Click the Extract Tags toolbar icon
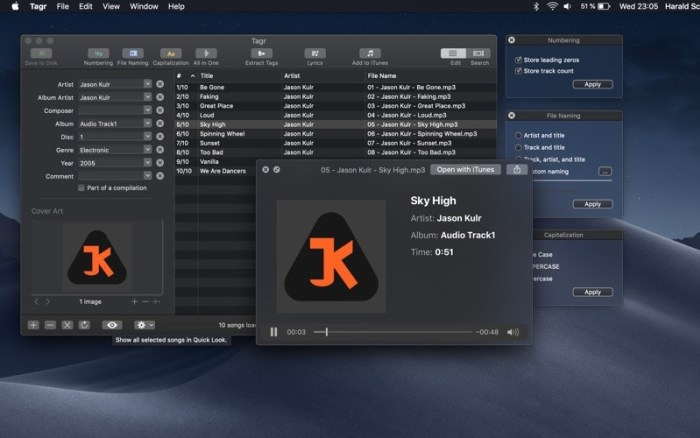Screen dimensions: 700x438 pyautogui.click(x=261, y=53)
